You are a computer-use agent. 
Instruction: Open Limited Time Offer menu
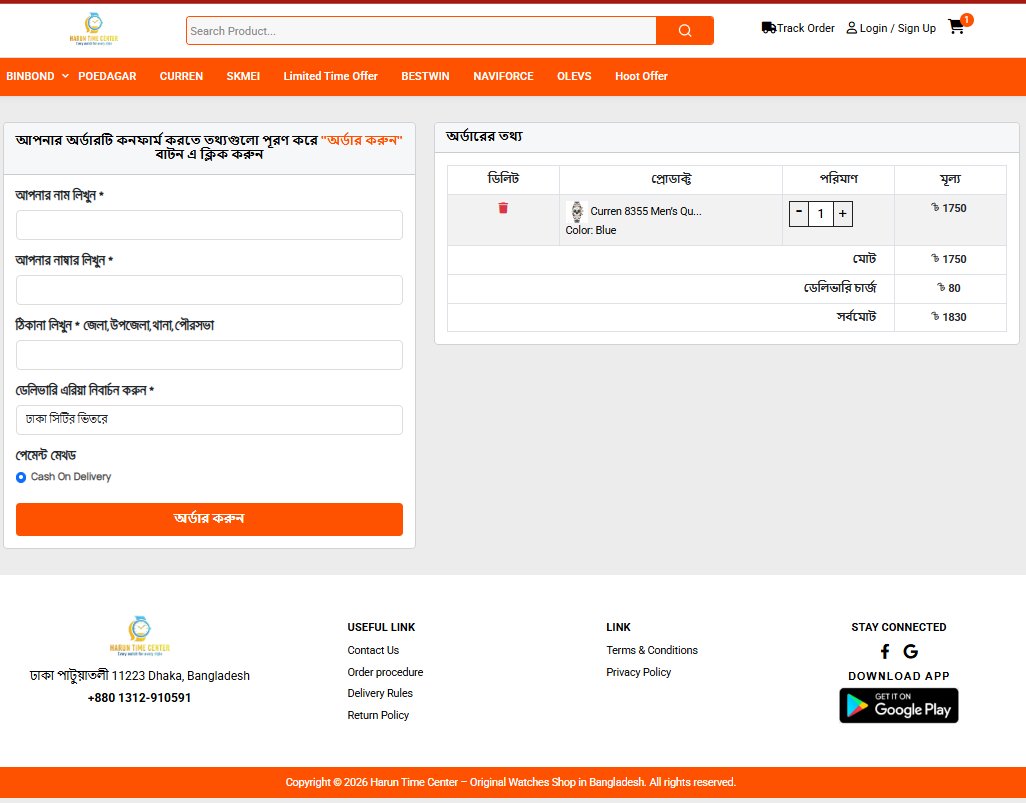point(330,76)
